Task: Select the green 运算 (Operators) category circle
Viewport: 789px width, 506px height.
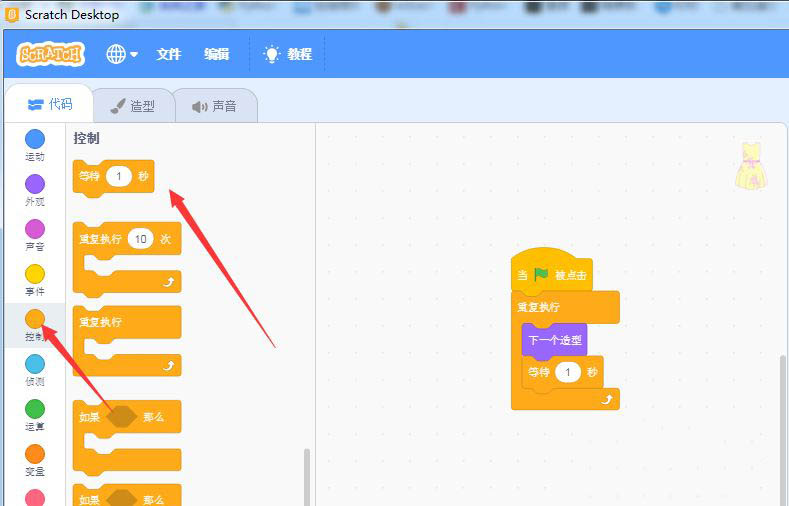Action: pyautogui.click(x=35, y=409)
